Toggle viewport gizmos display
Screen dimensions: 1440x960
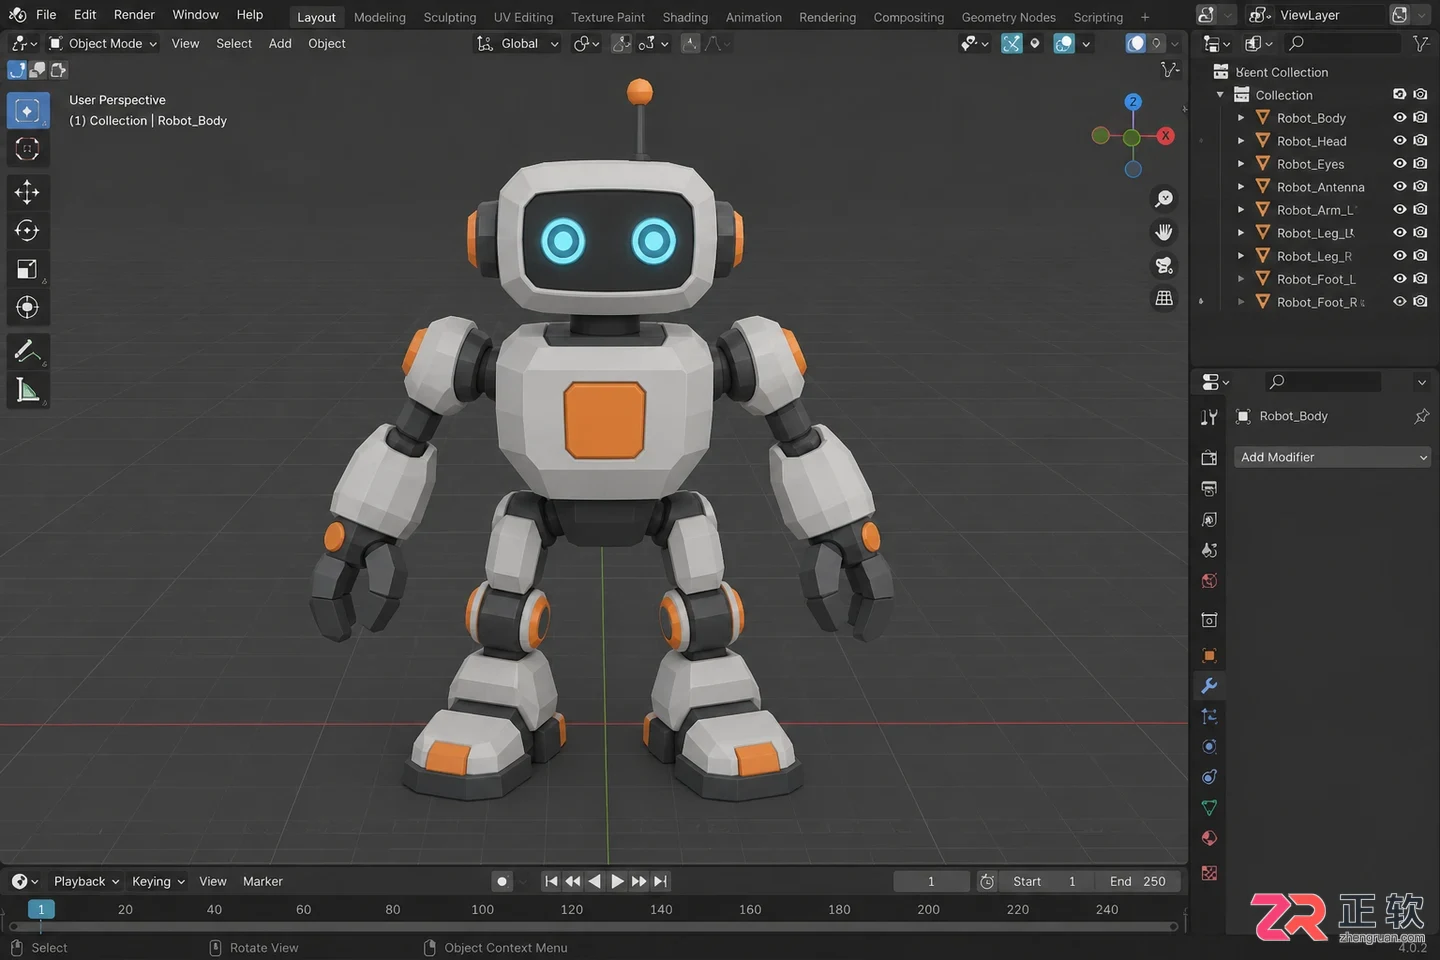[x=1012, y=44]
